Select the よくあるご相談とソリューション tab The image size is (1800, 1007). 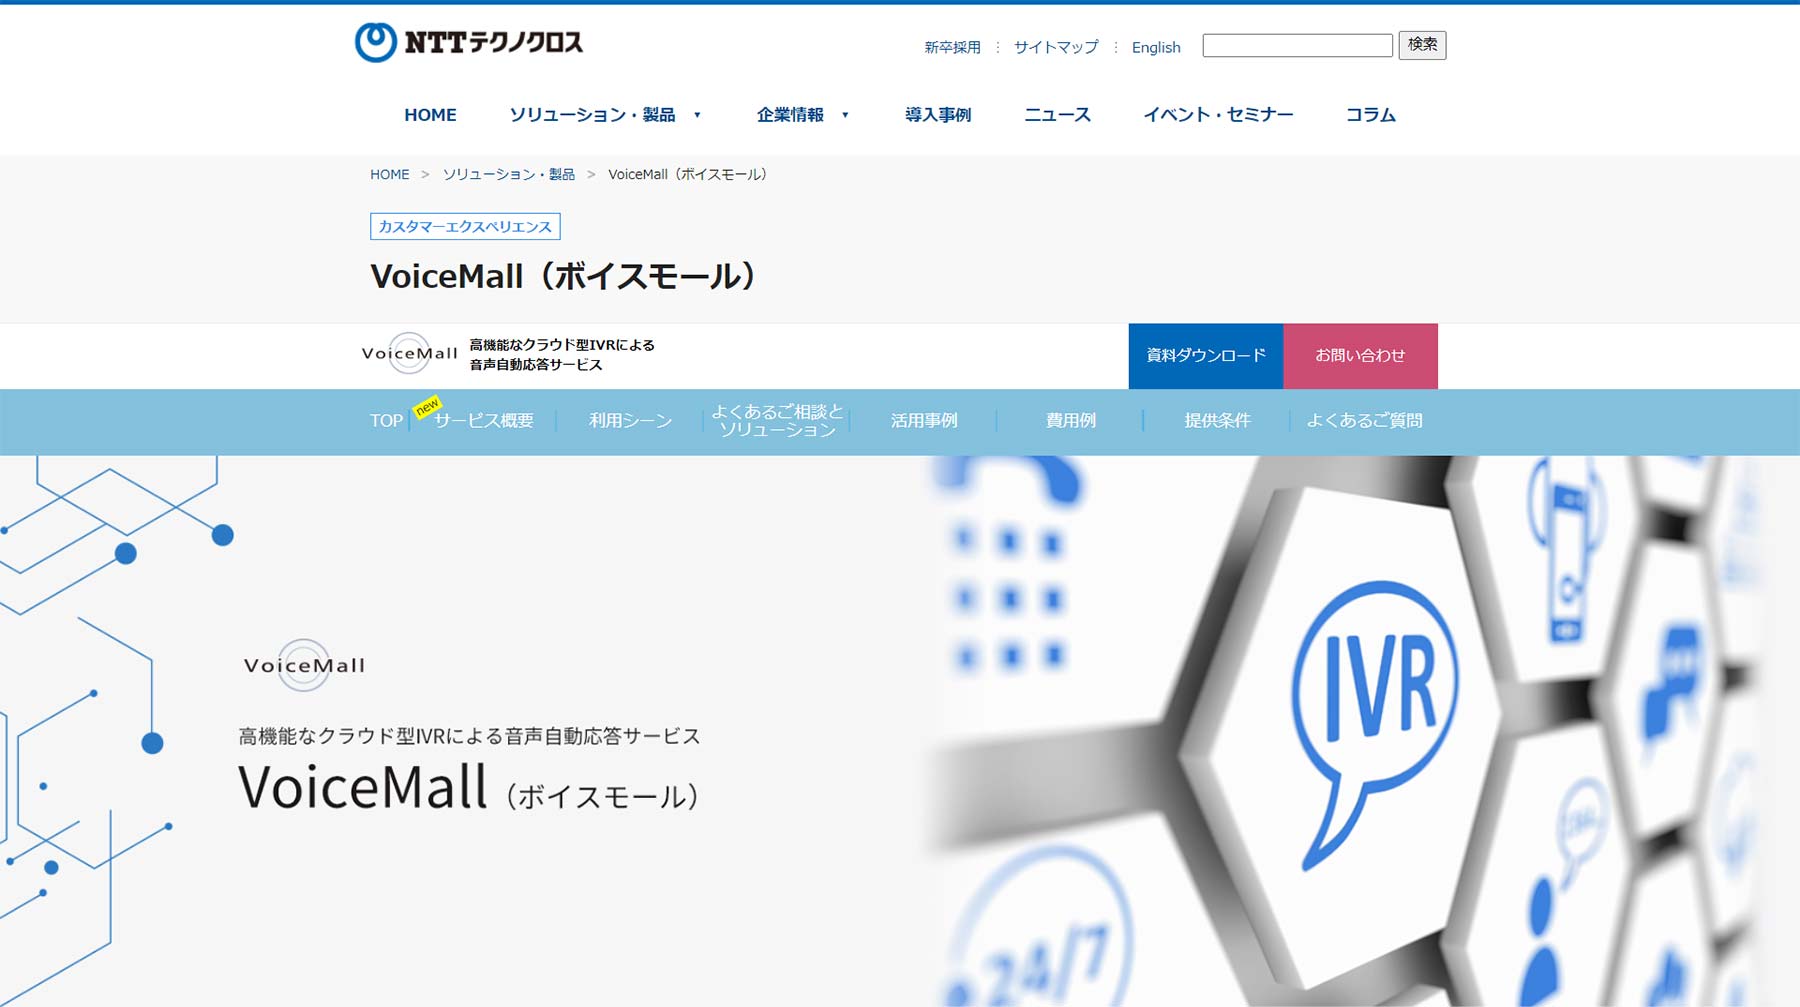pyautogui.click(x=777, y=421)
